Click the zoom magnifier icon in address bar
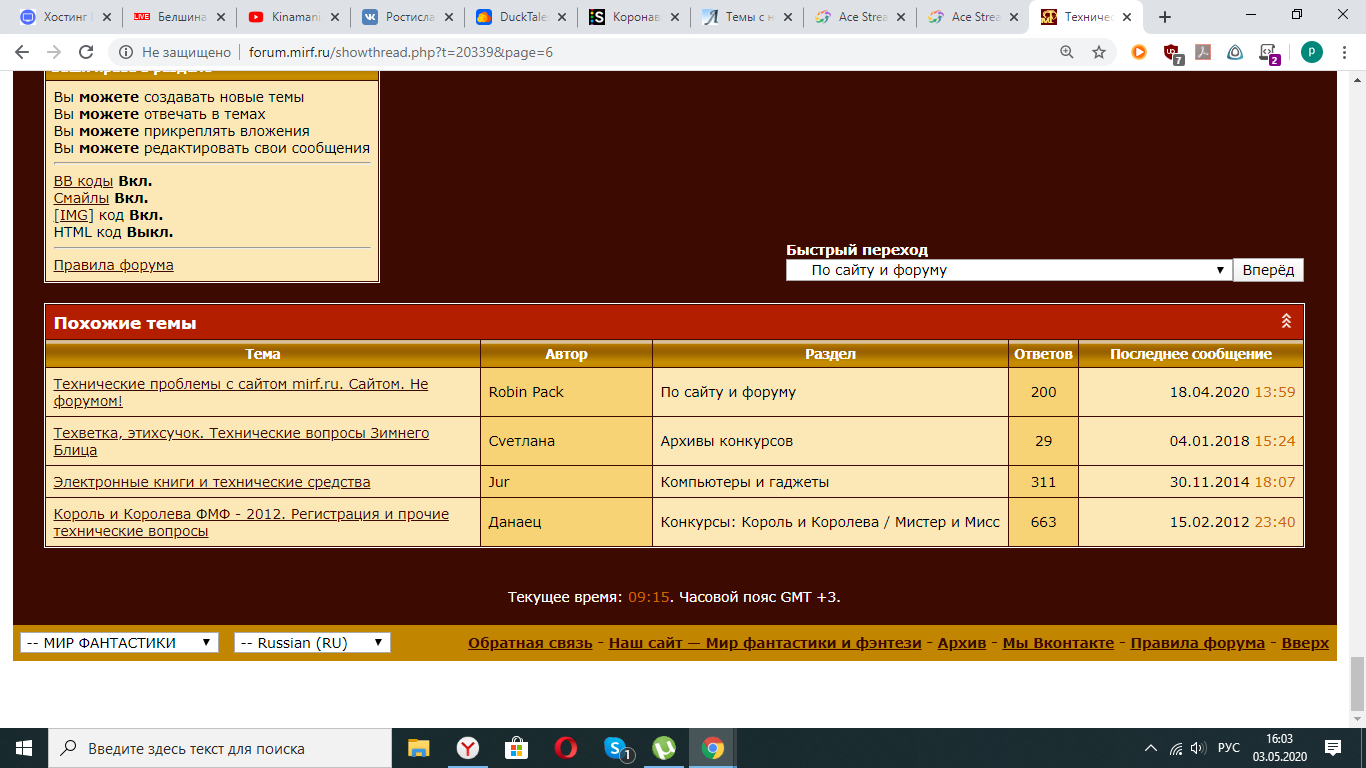 pyautogui.click(x=1067, y=52)
